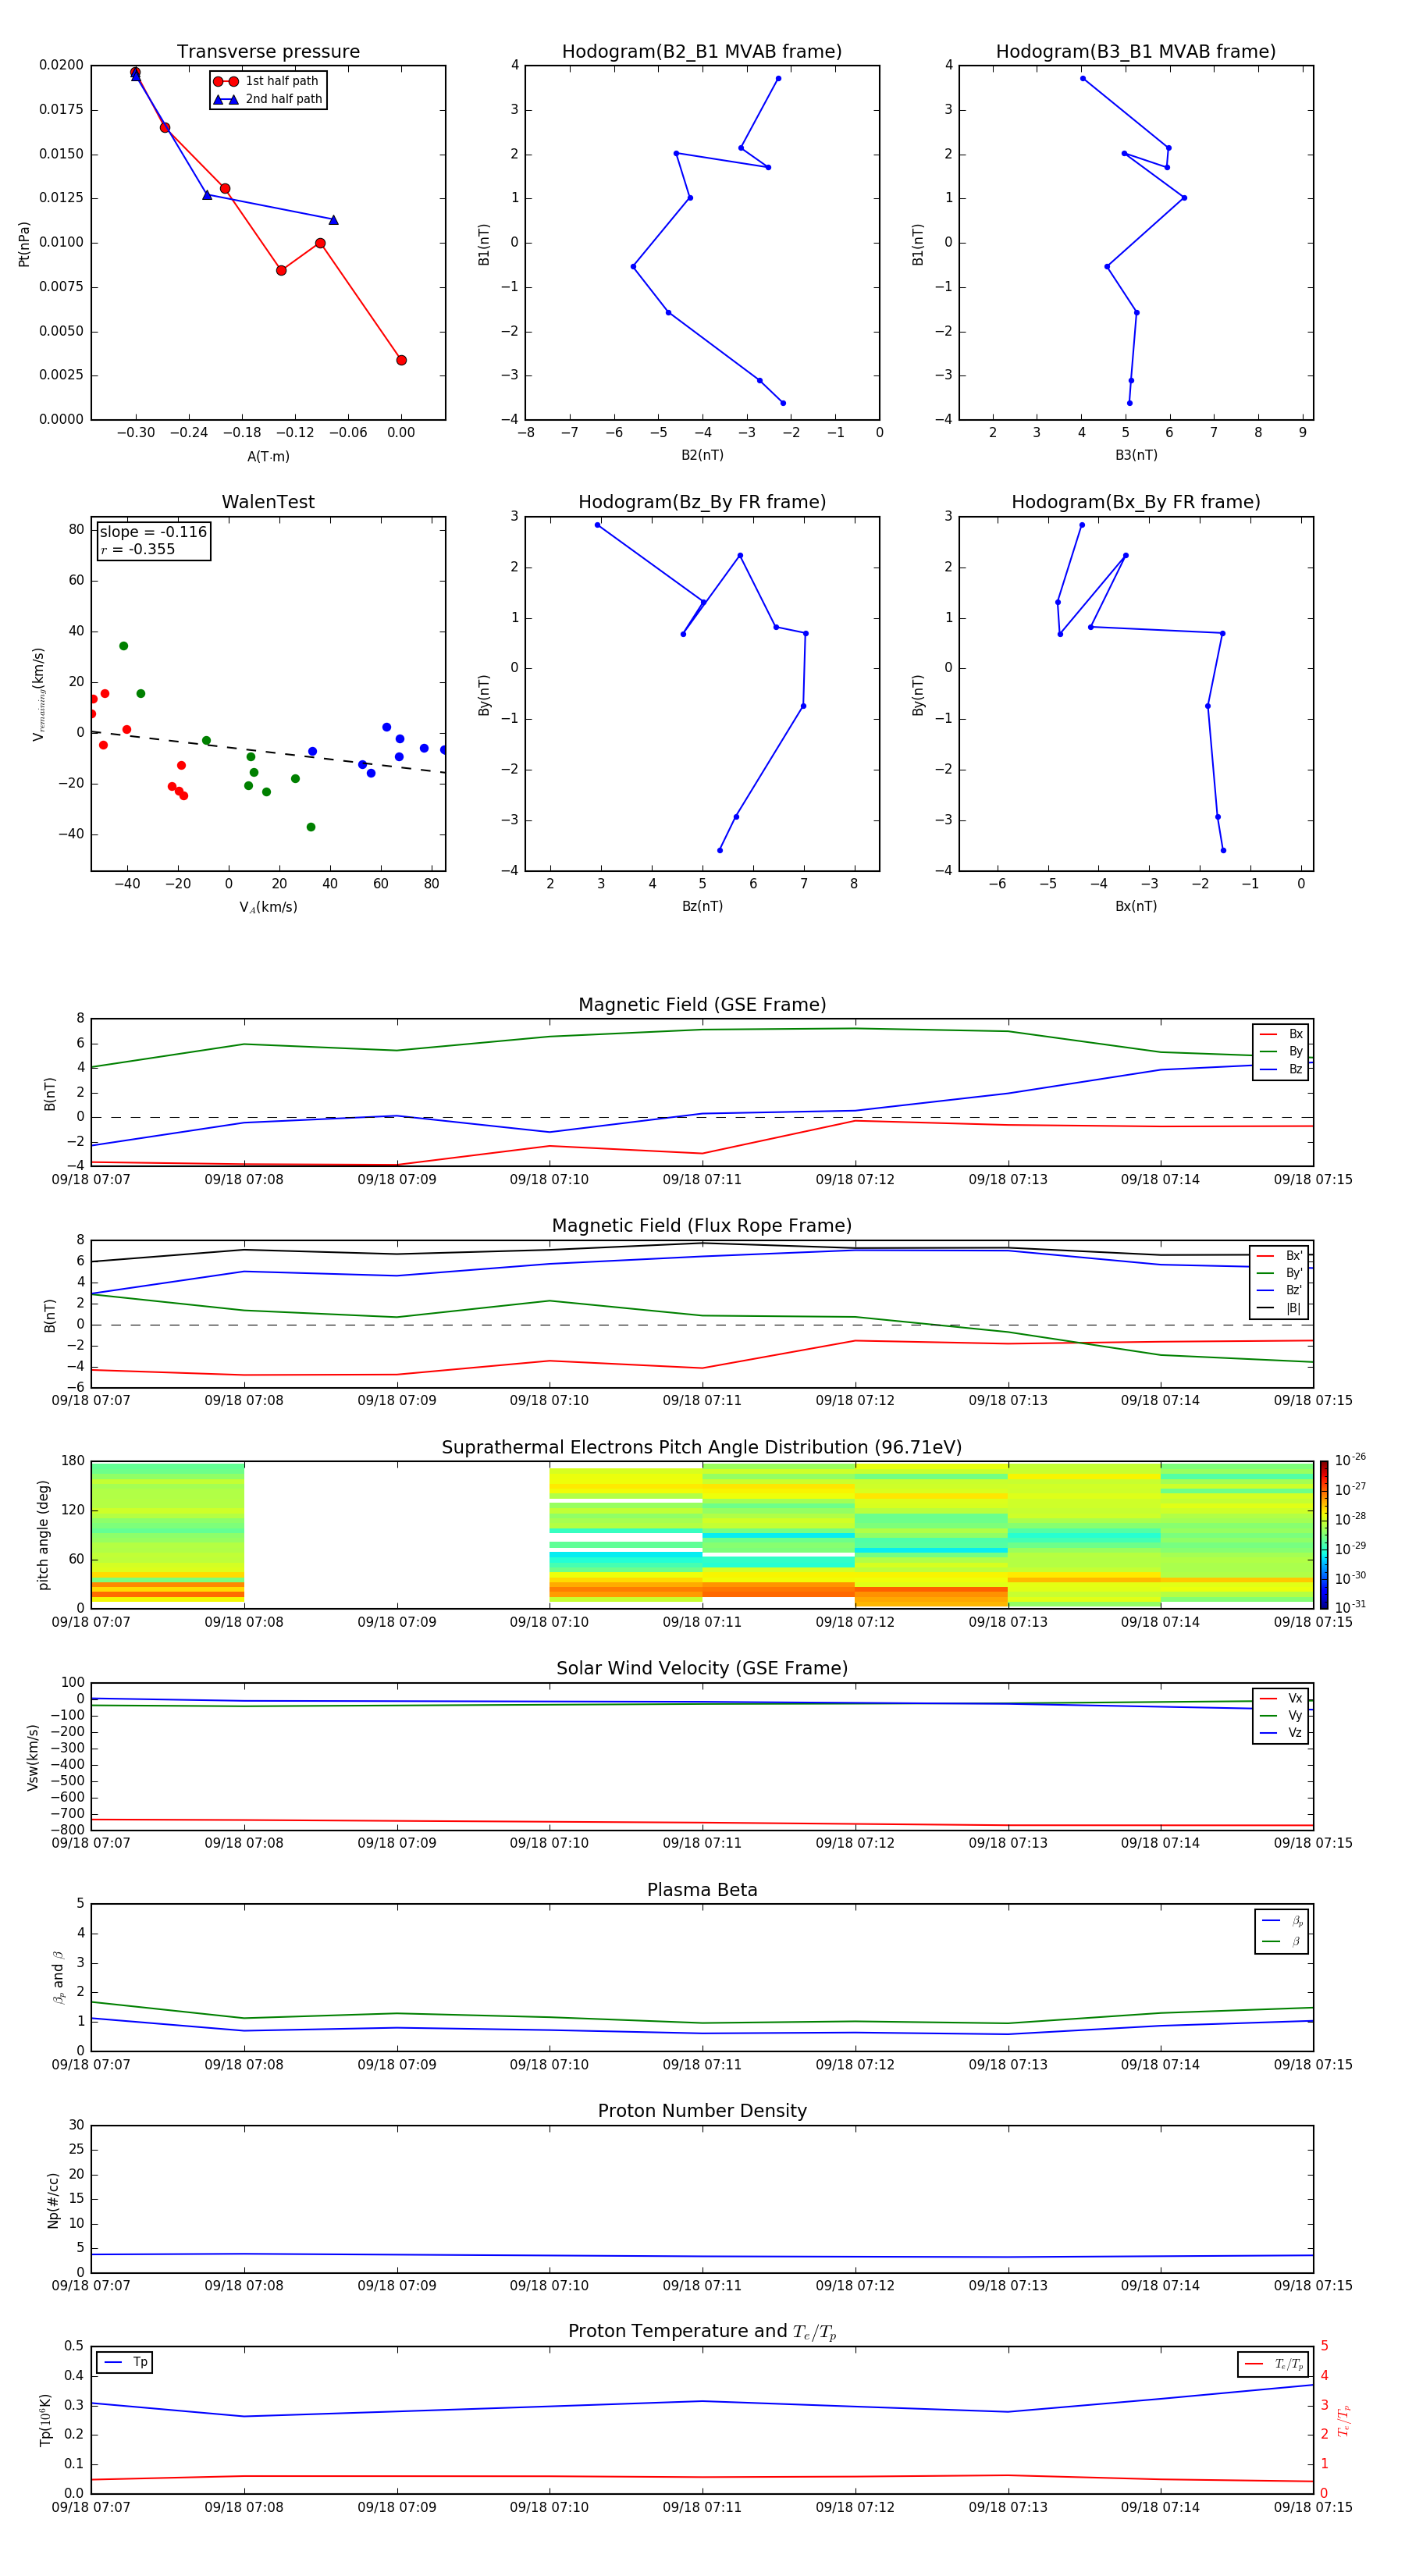Click red data point at A = 0.00

(401, 360)
